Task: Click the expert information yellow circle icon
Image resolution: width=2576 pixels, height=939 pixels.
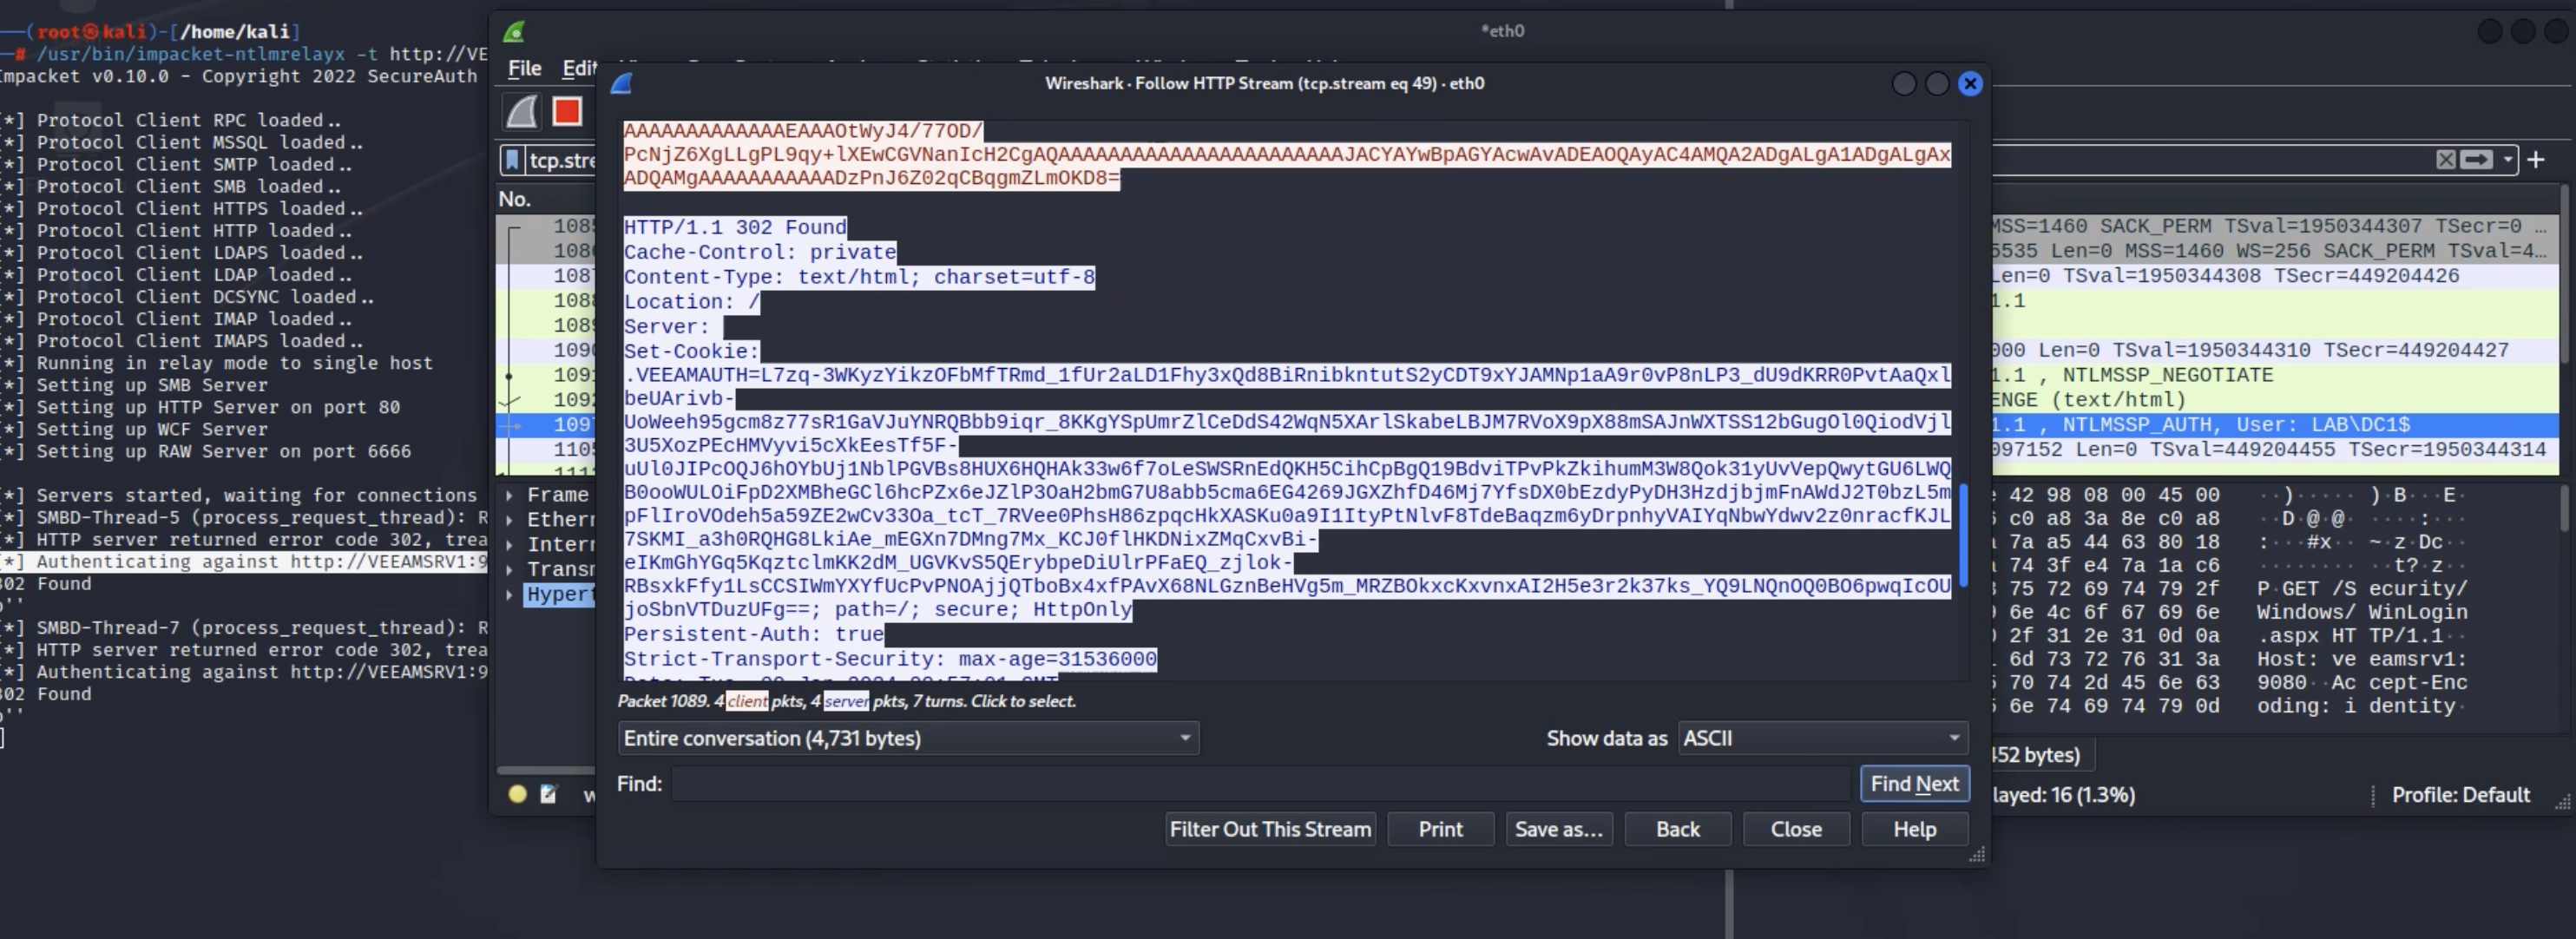Action: click(517, 794)
